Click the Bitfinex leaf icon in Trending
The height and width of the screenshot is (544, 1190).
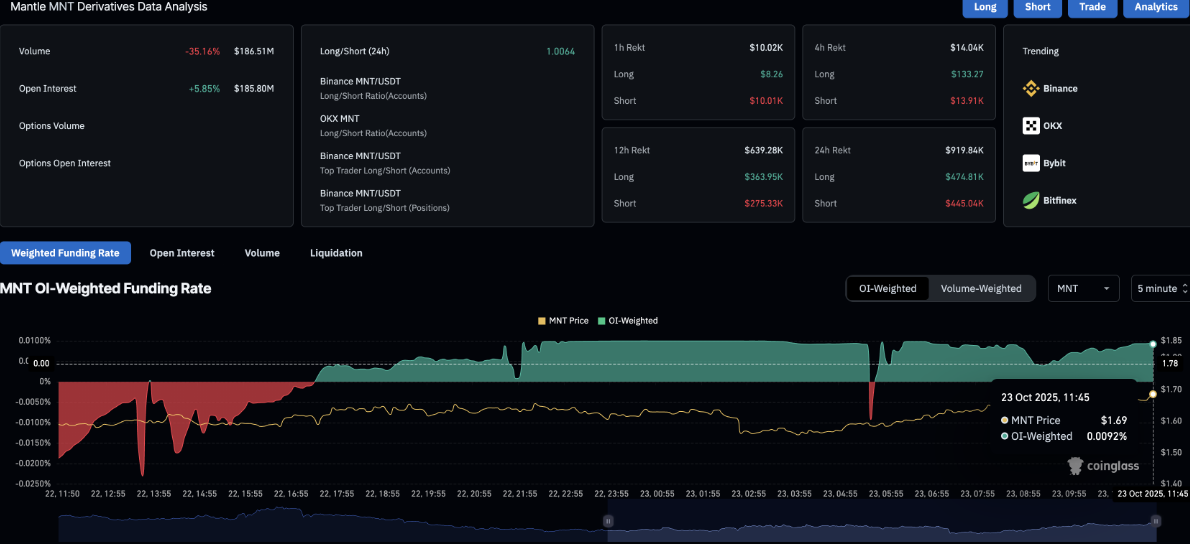coord(1031,200)
